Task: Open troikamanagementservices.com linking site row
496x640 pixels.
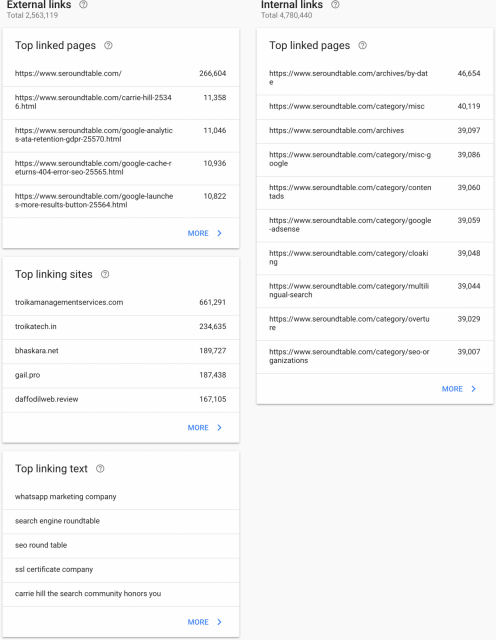Action: [121, 302]
